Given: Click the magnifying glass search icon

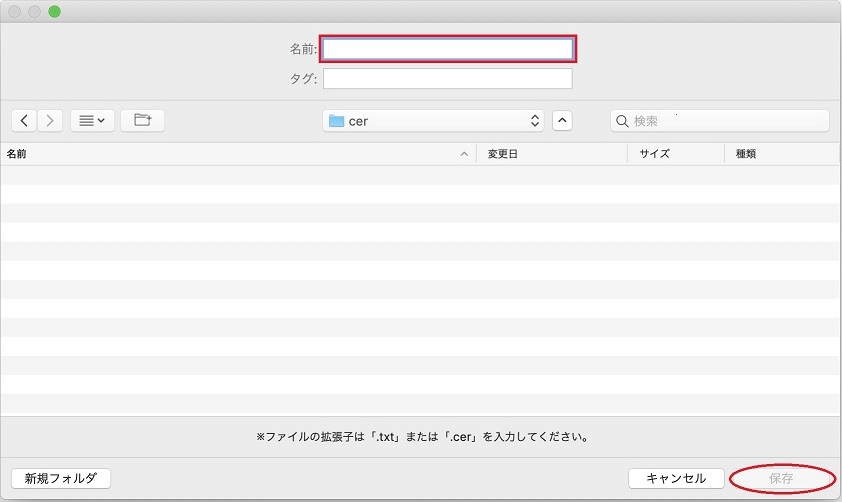Looking at the screenshot, I should (x=623, y=121).
